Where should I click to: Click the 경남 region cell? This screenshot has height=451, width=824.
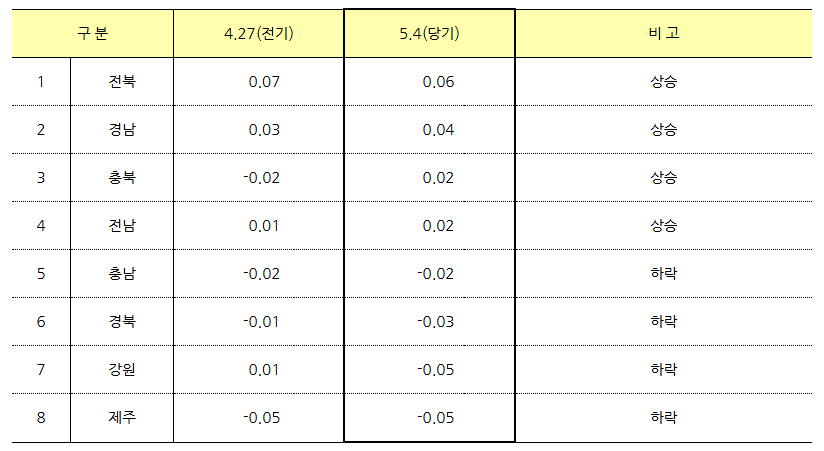(122, 129)
